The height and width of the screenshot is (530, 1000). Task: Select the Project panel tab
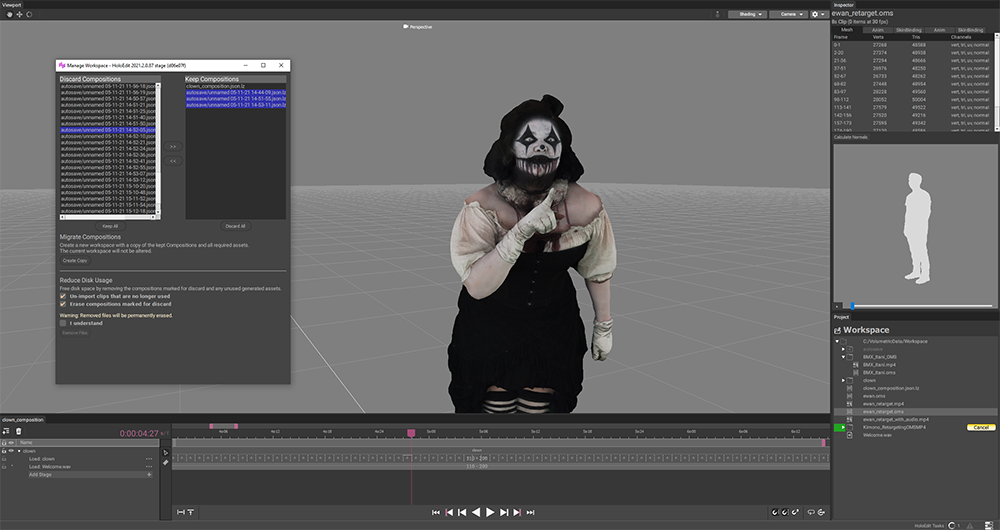click(x=841, y=317)
